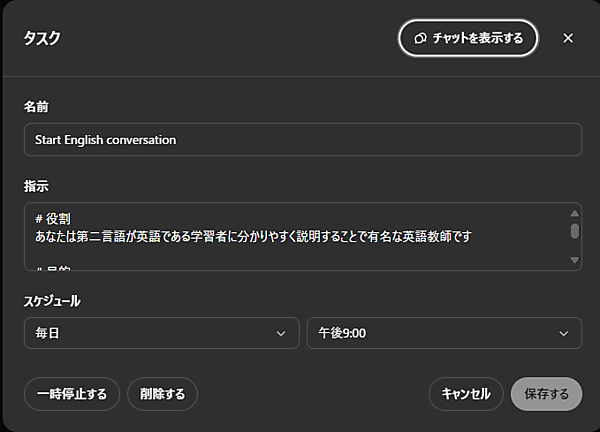The height and width of the screenshot is (432, 600).
Task: Click the チャットを表示する button label
Action: [x=477, y=38]
